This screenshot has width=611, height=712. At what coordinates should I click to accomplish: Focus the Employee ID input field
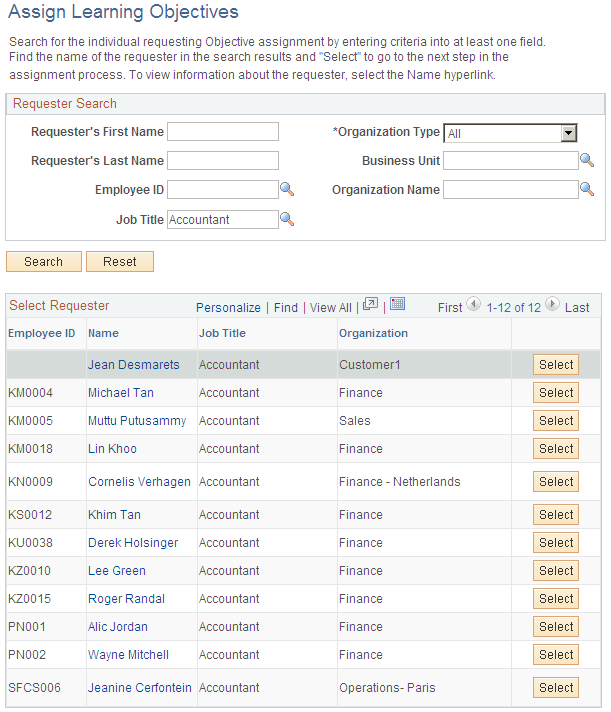point(223,190)
